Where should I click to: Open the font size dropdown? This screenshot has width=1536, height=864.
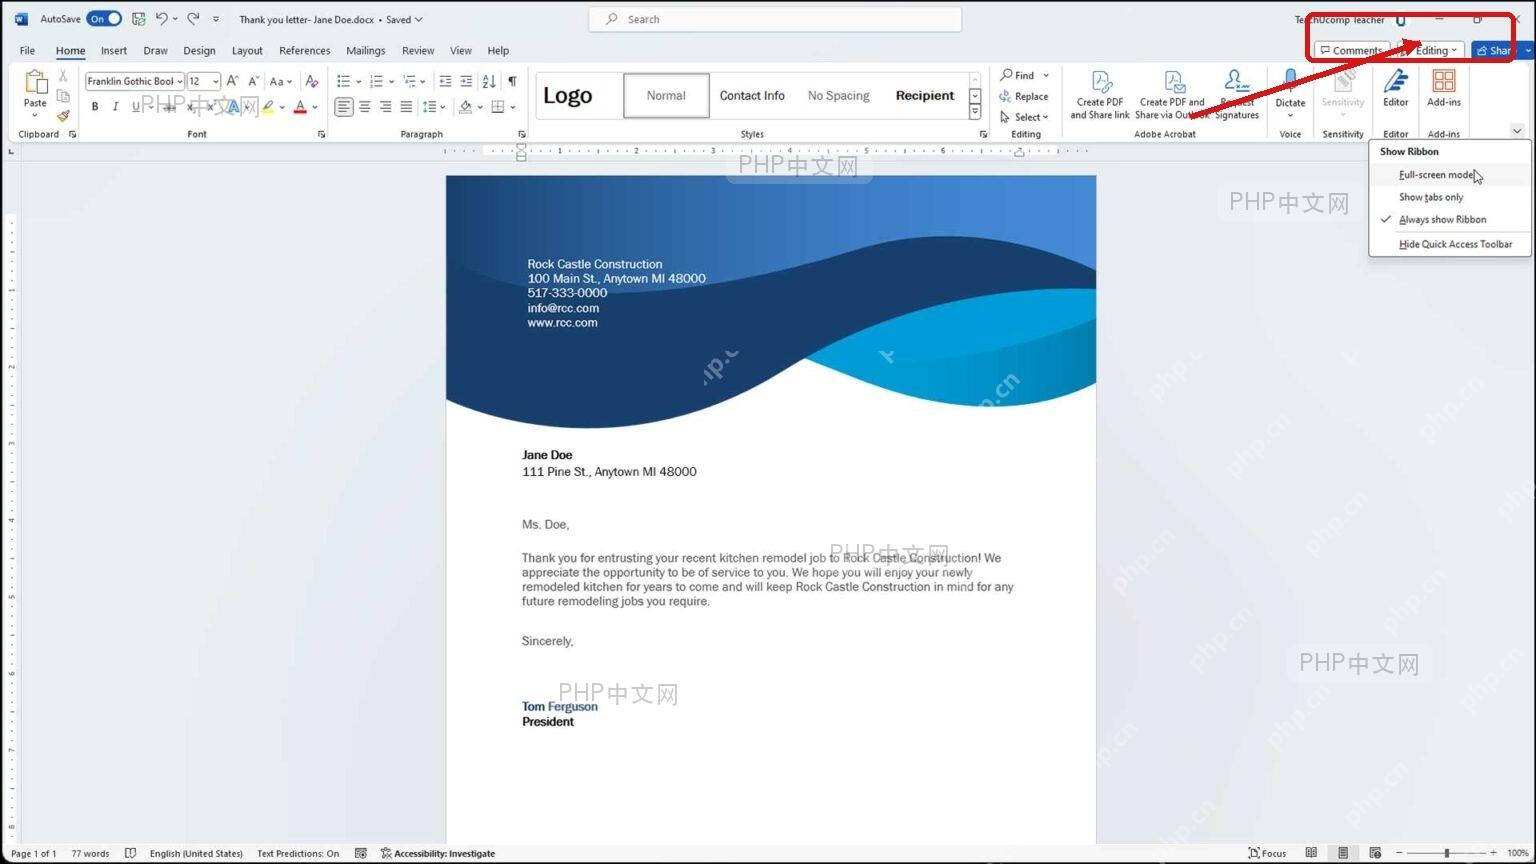click(215, 81)
